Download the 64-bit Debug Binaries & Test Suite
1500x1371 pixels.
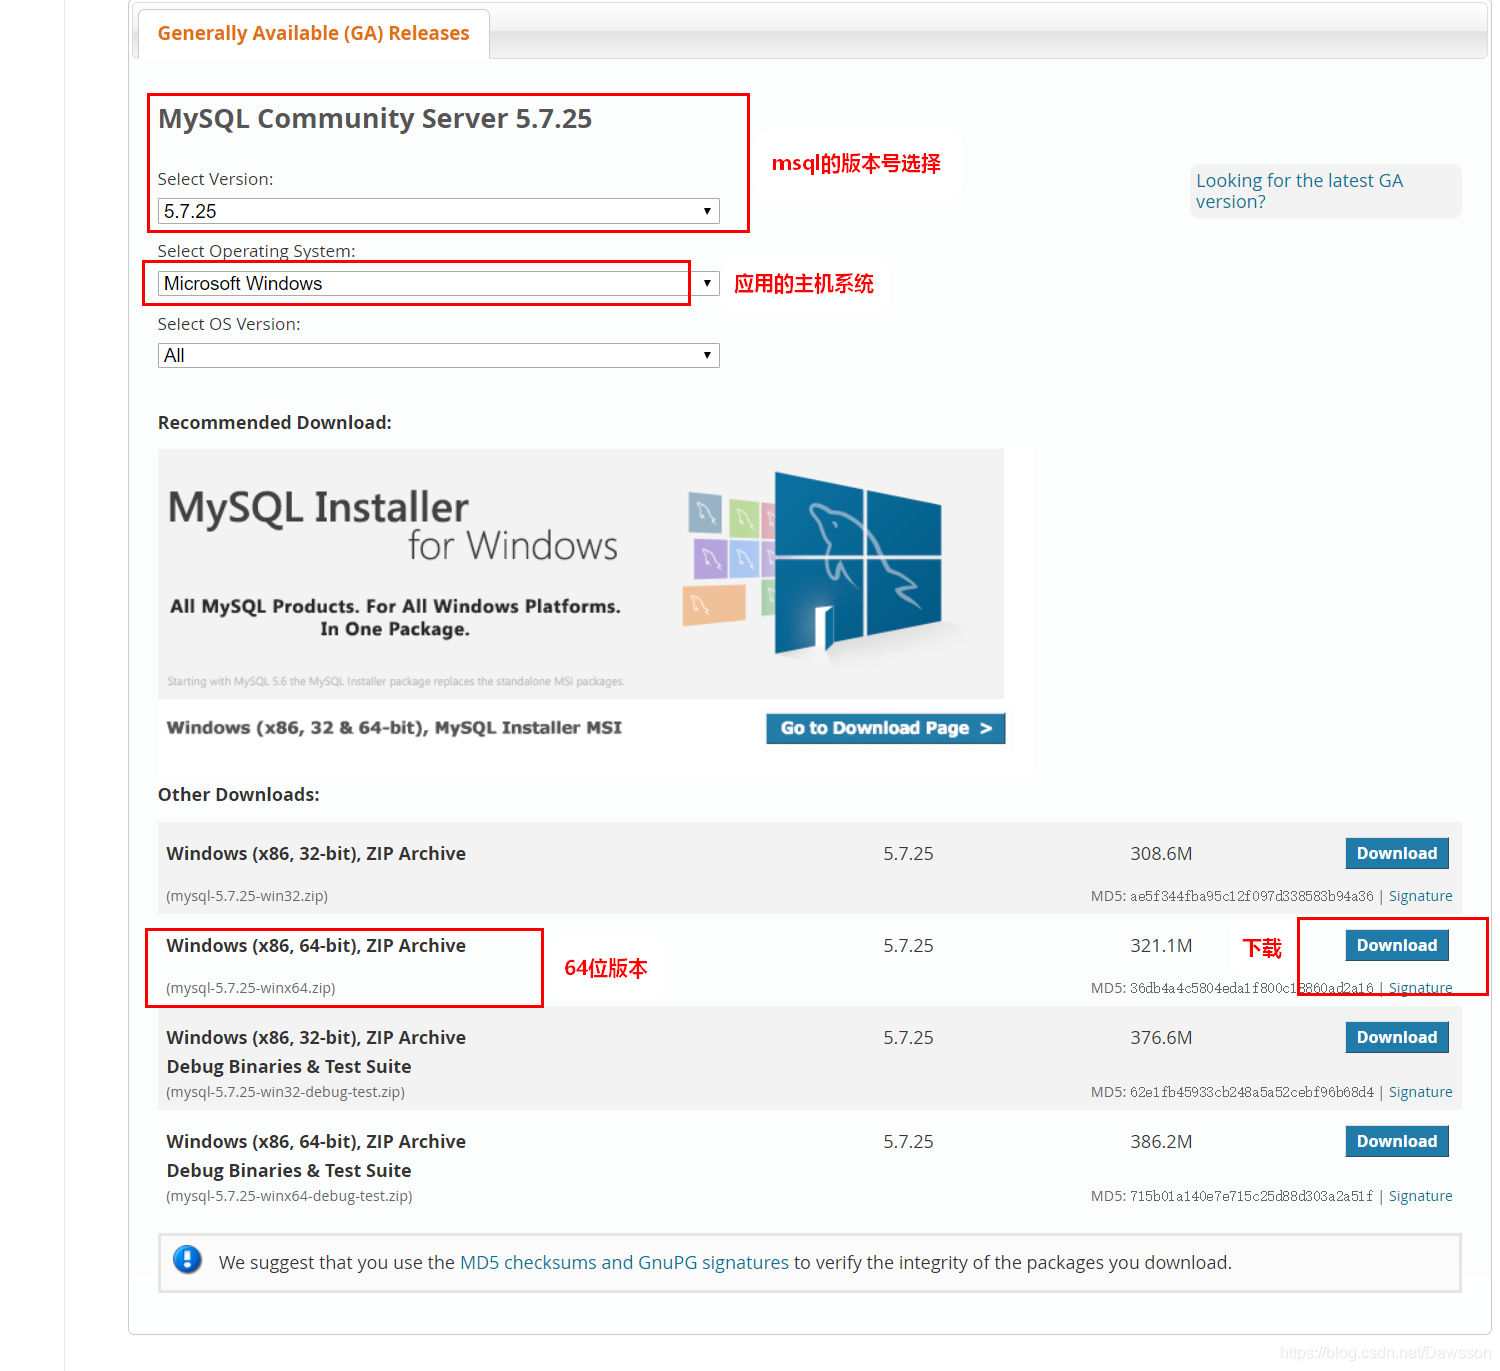click(1396, 1141)
